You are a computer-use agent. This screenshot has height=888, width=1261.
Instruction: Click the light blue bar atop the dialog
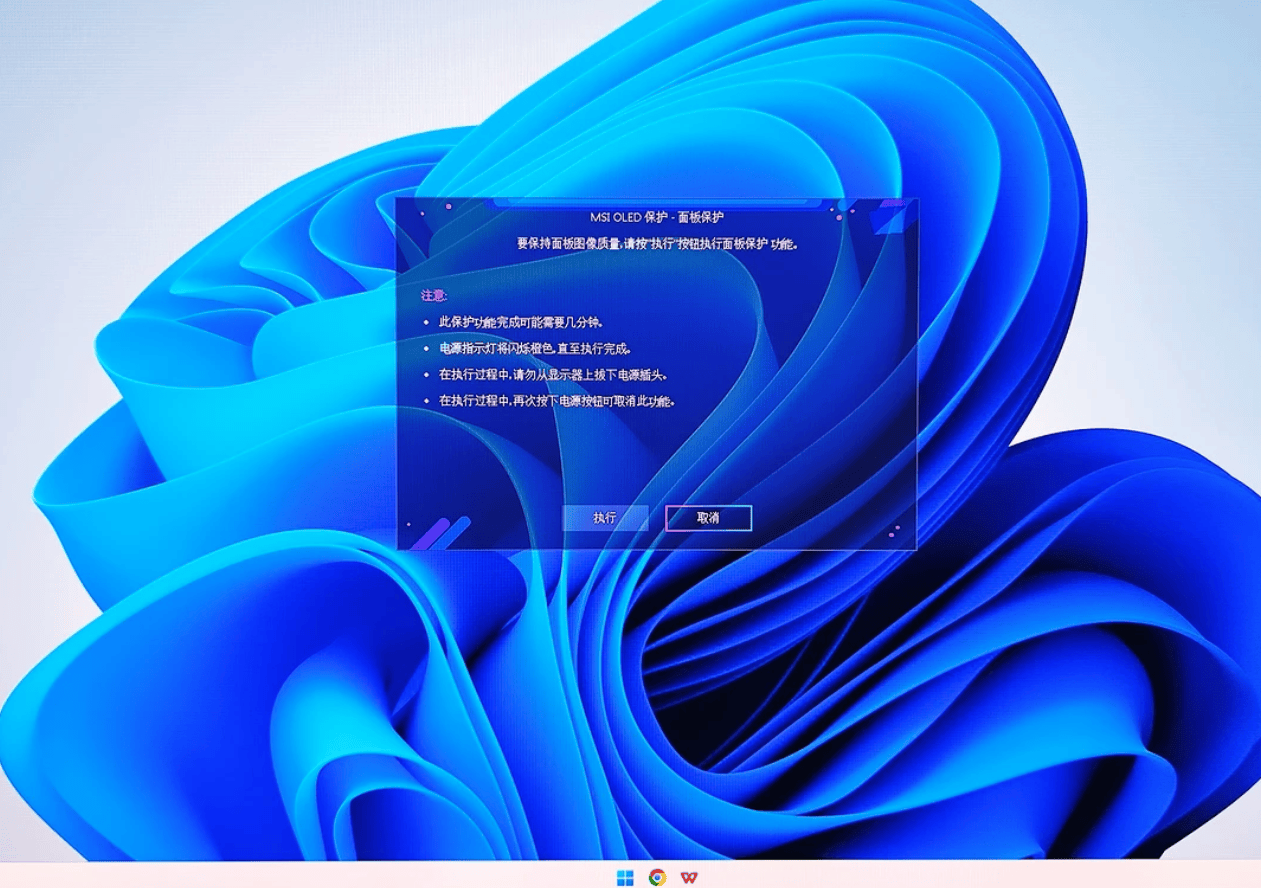pyautogui.click(x=657, y=203)
